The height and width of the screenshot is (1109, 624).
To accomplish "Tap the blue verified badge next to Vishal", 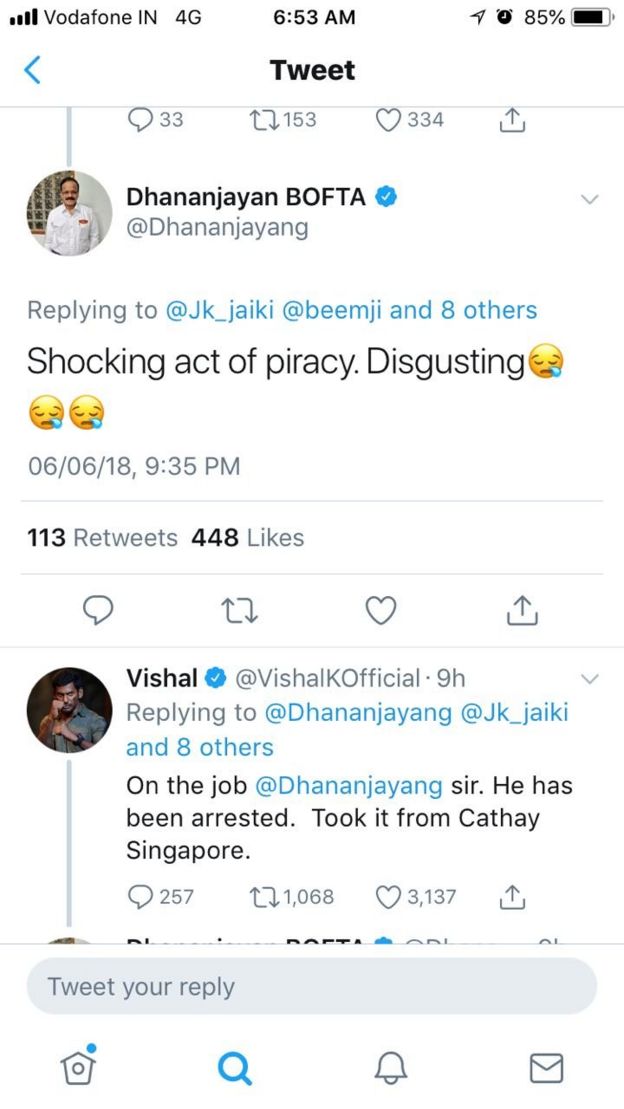I will click(215, 677).
